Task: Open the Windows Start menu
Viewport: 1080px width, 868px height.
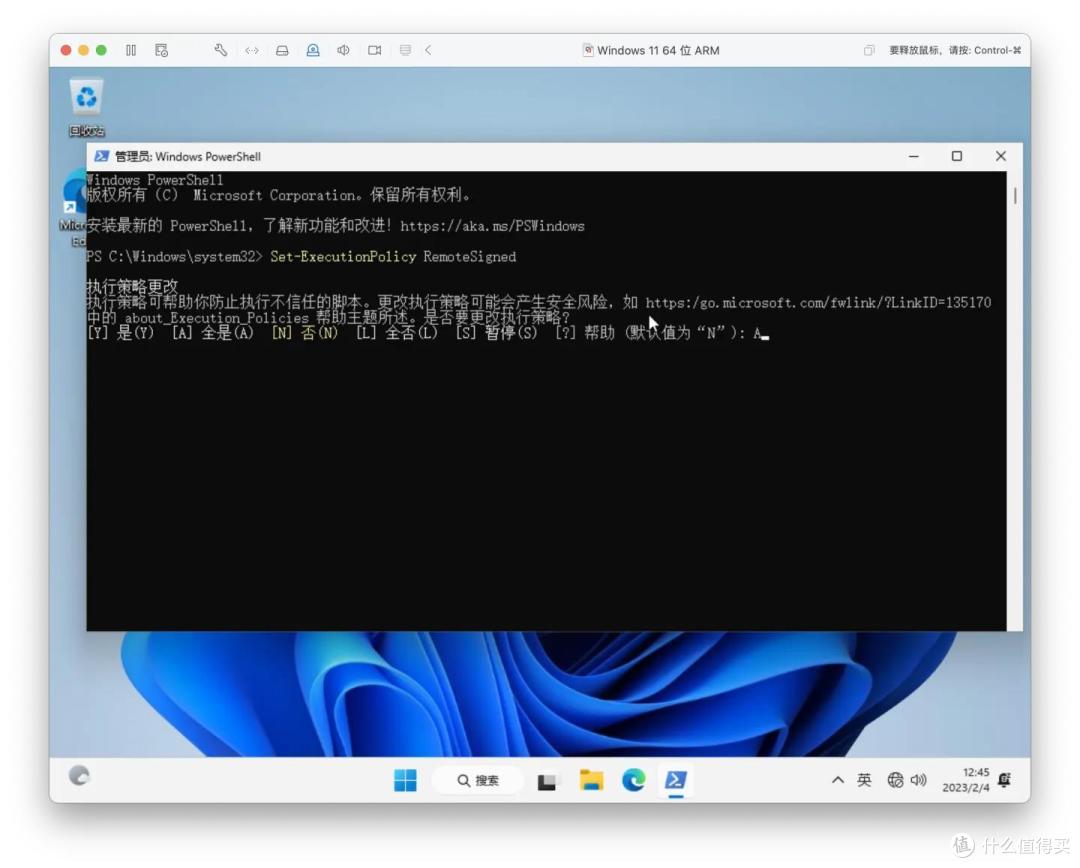Action: point(405,781)
